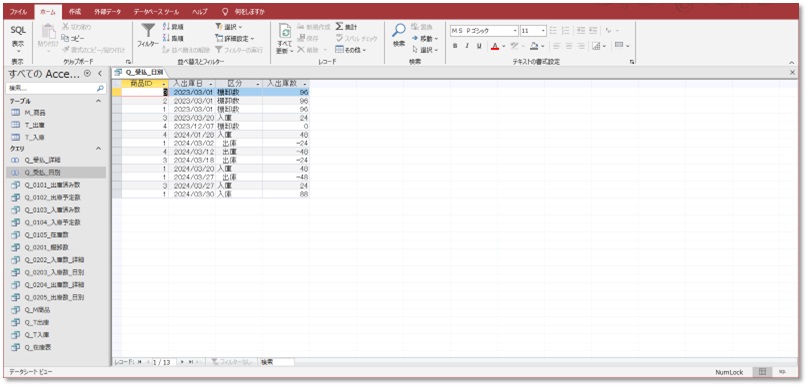Open ribbon select 選択 dropdown in 検索 group
Image resolution: width=808 pixels, height=387 pixels.
pos(426,50)
